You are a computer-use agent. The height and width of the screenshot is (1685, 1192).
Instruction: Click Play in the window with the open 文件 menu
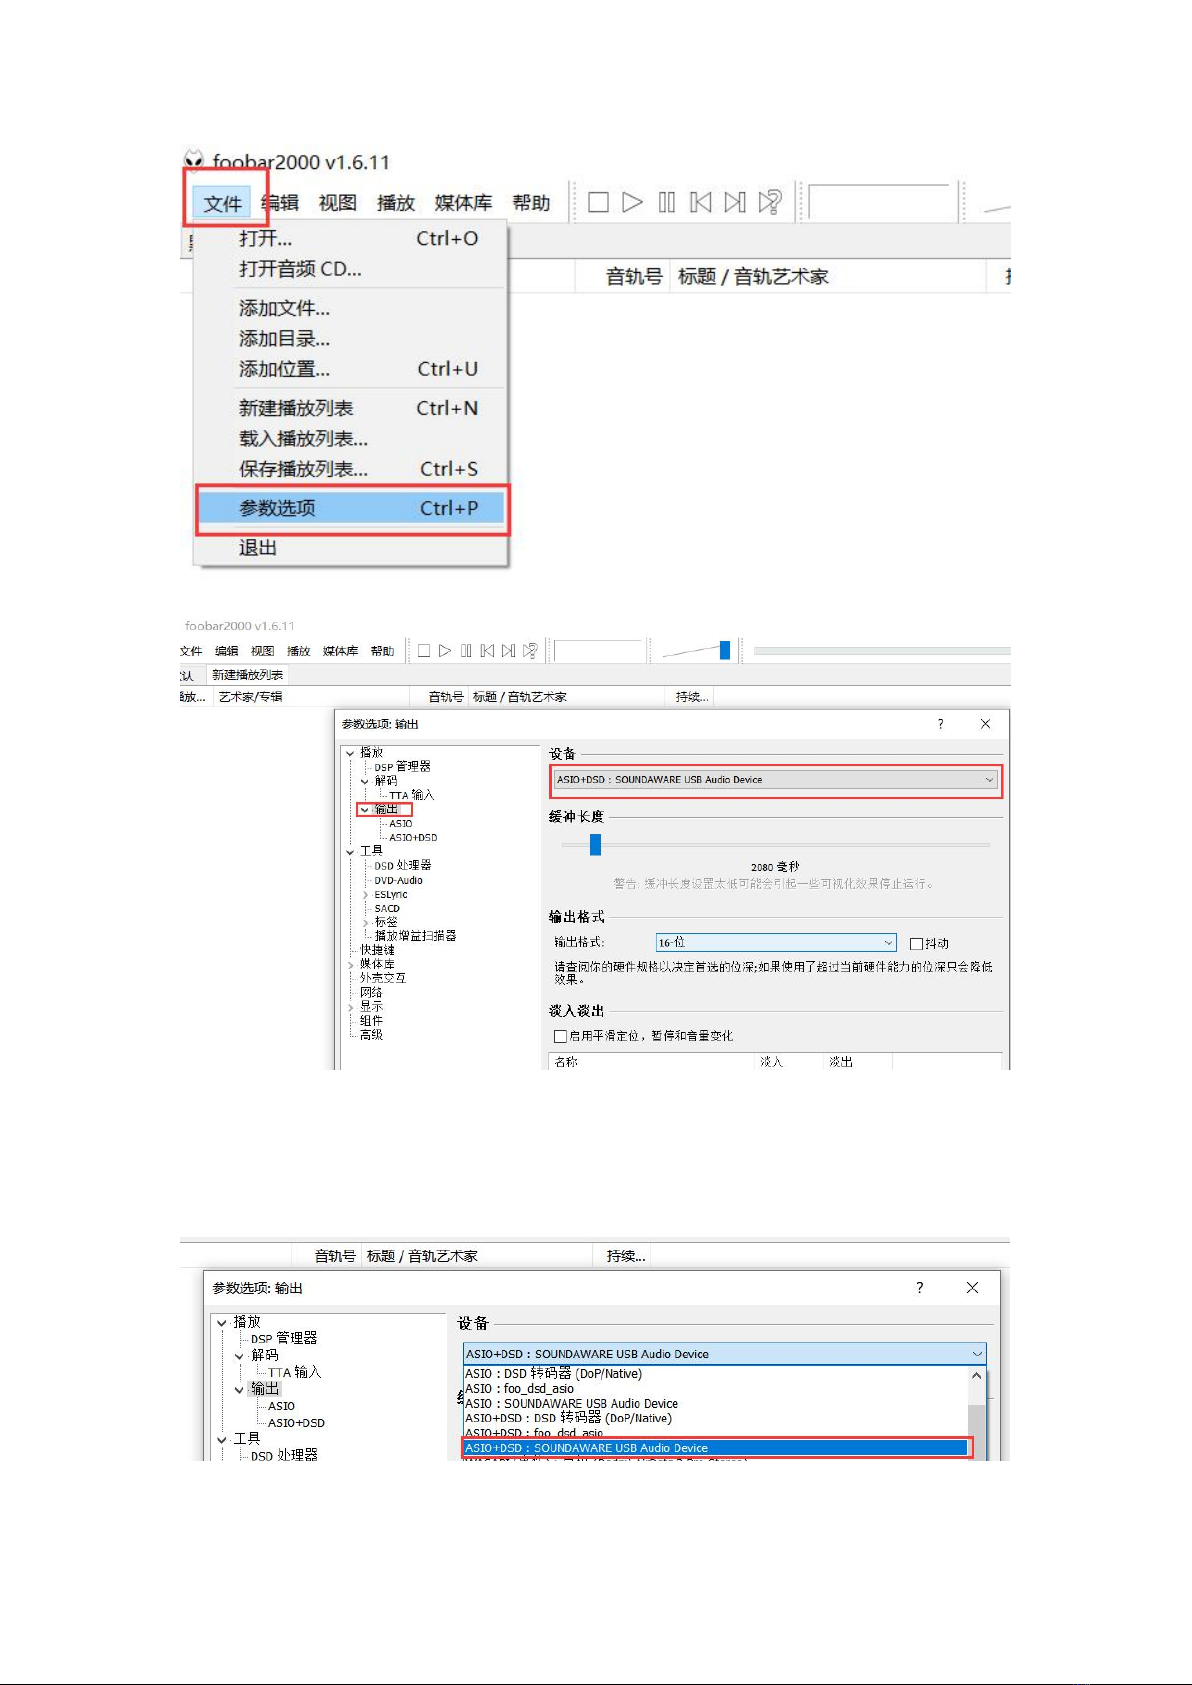point(632,202)
